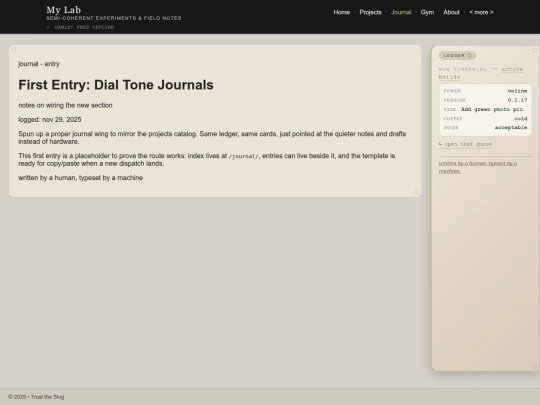The width and height of the screenshot is (540, 405).
Task: Navigate to the About page
Action: [x=451, y=12]
